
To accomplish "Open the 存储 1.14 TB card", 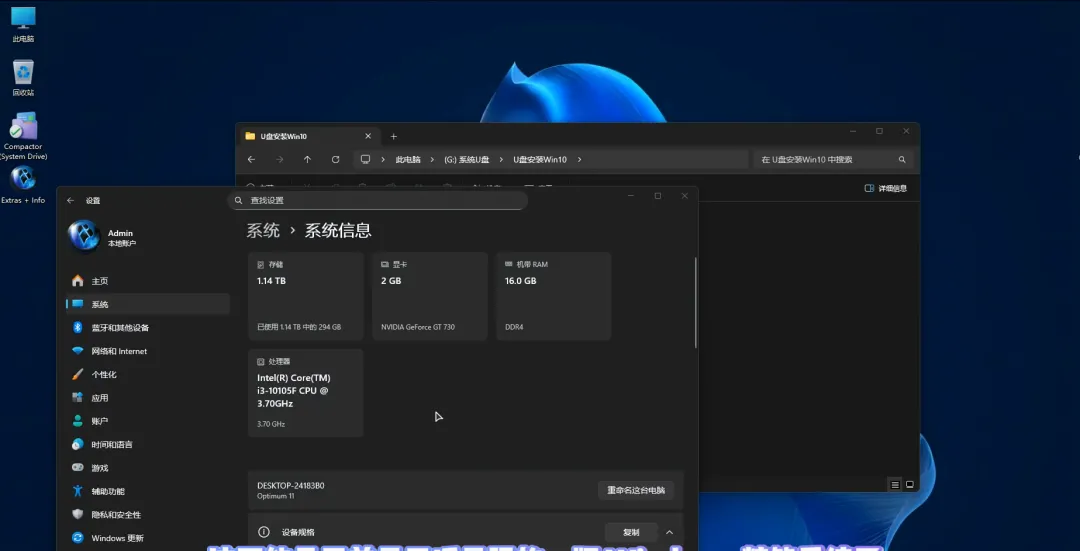I will [306, 296].
